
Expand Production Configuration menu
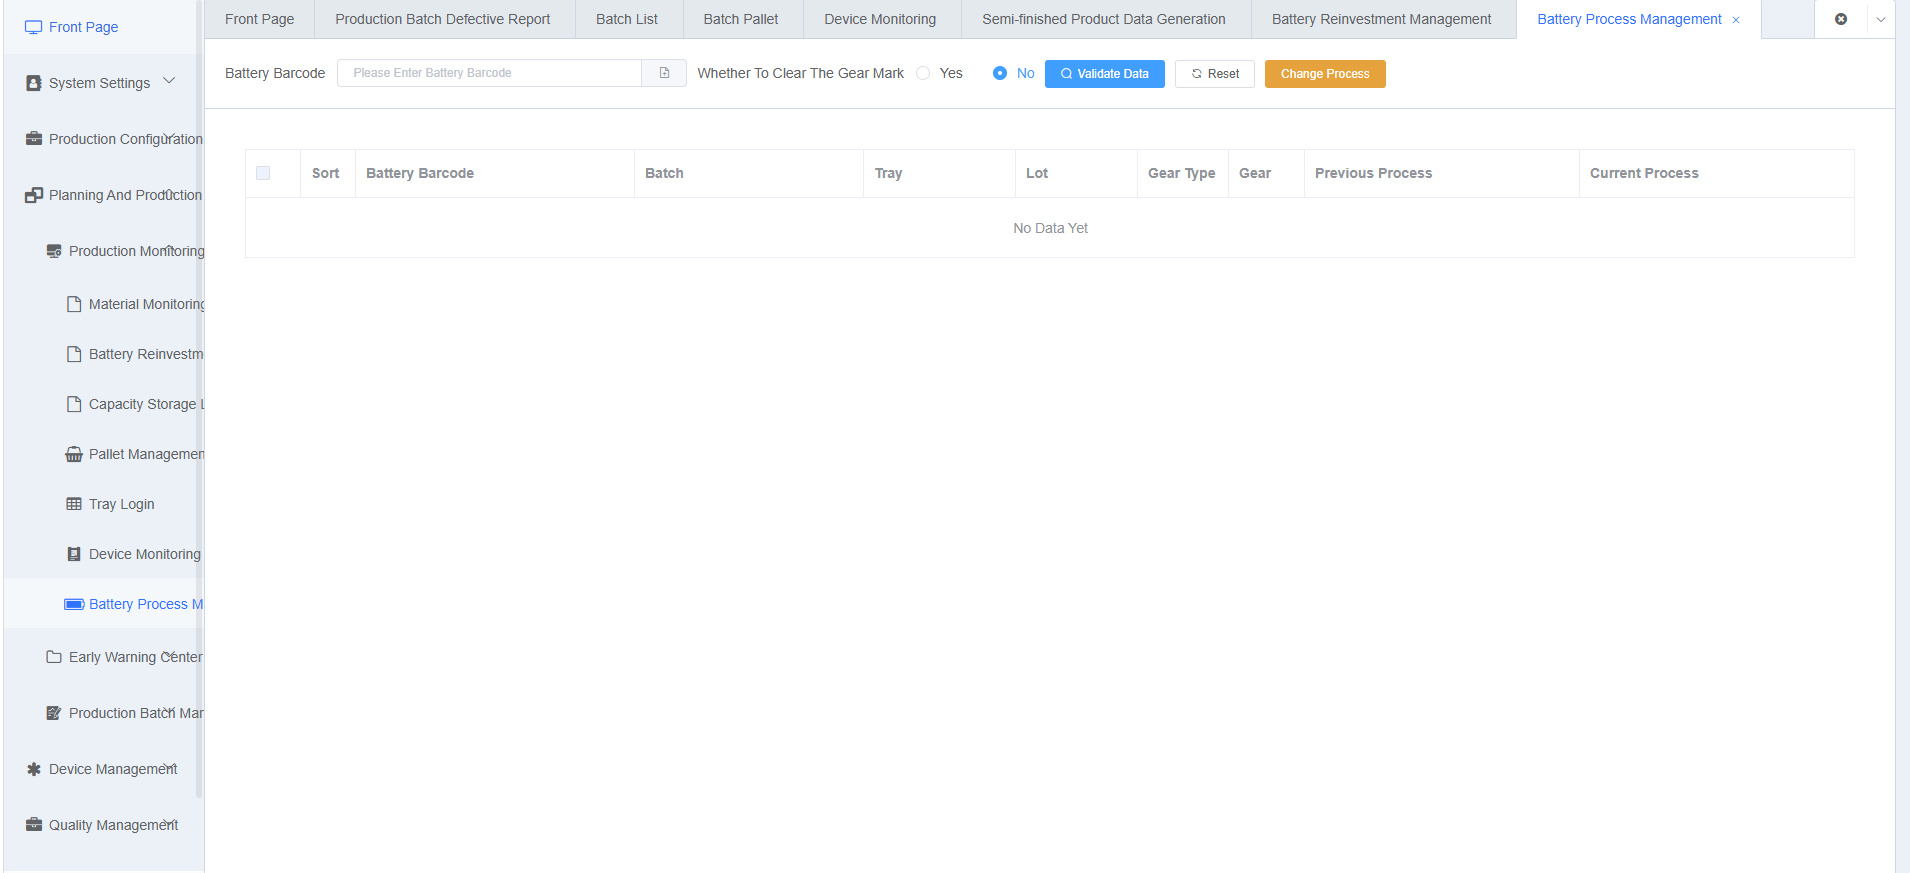tap(169, 137)
